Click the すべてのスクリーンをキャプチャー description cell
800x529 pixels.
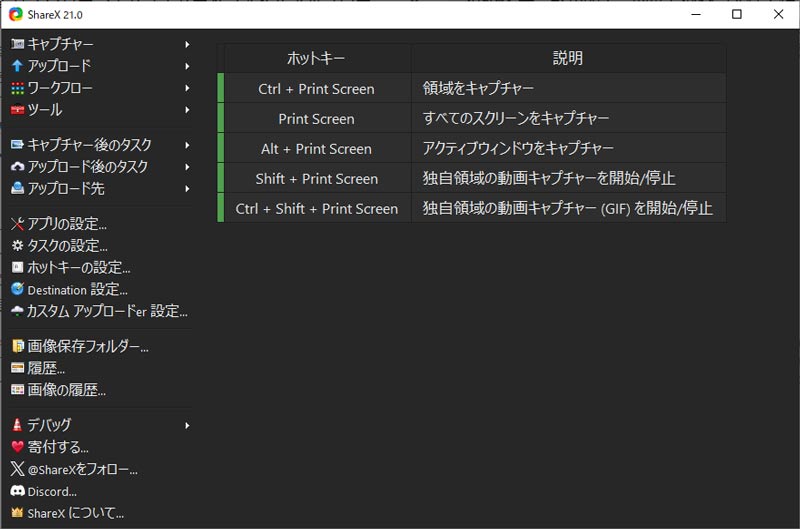569,118
